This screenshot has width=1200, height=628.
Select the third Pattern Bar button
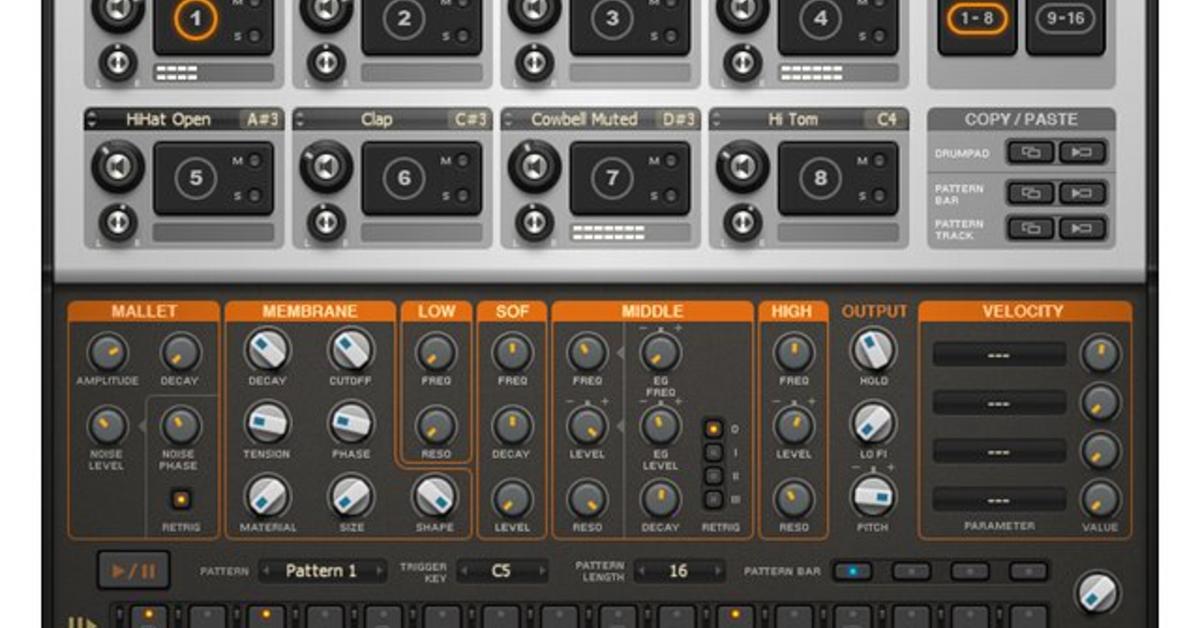[x=970, y=571]
